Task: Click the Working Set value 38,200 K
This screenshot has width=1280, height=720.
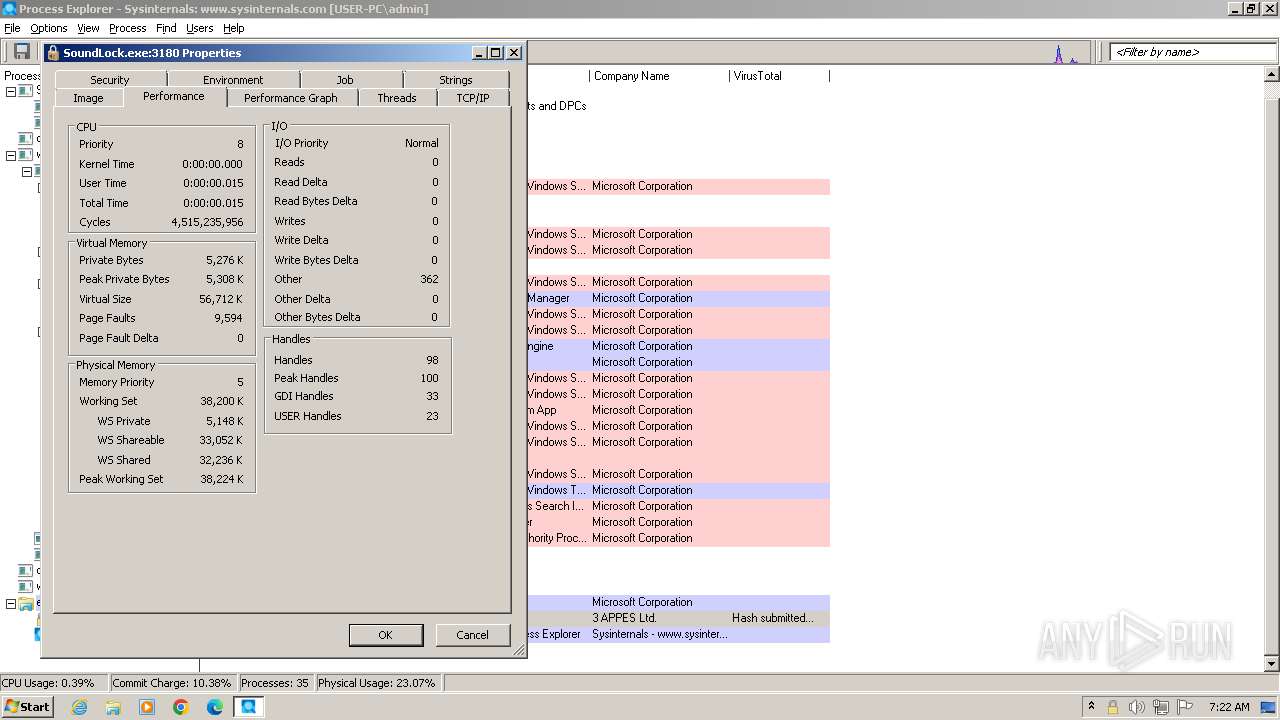Action: click(x=222, y=401)
